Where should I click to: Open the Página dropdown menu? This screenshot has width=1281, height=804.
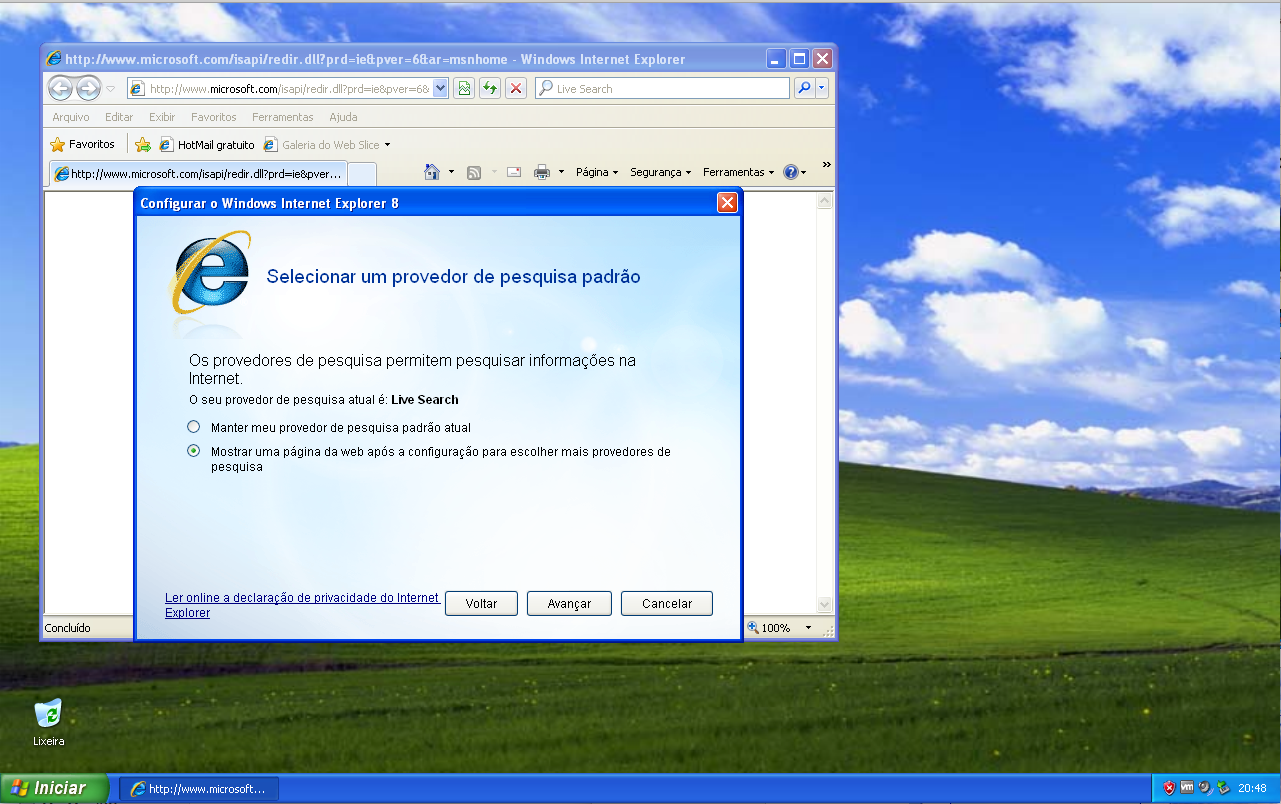(x=596, y=172)
